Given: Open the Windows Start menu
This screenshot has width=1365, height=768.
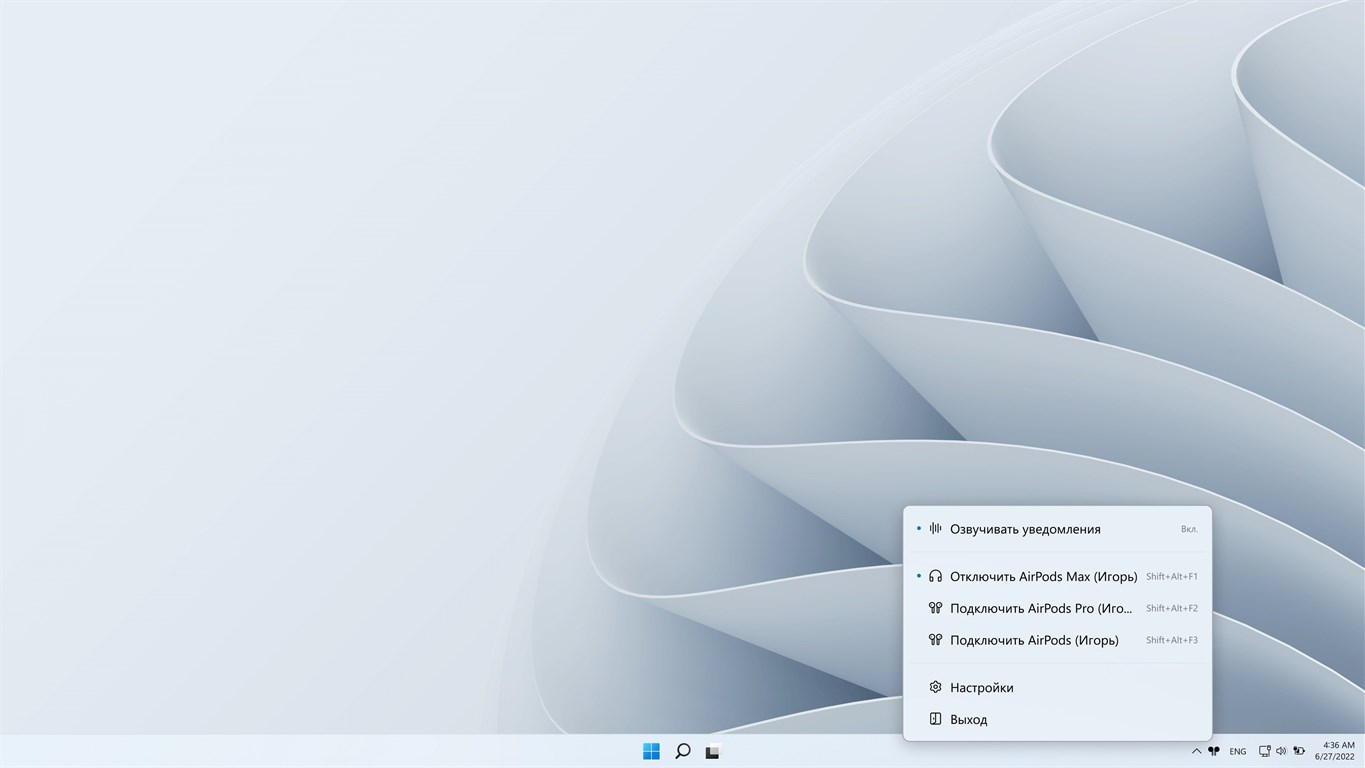Looking at the screenshot, I should coord(651,751).
